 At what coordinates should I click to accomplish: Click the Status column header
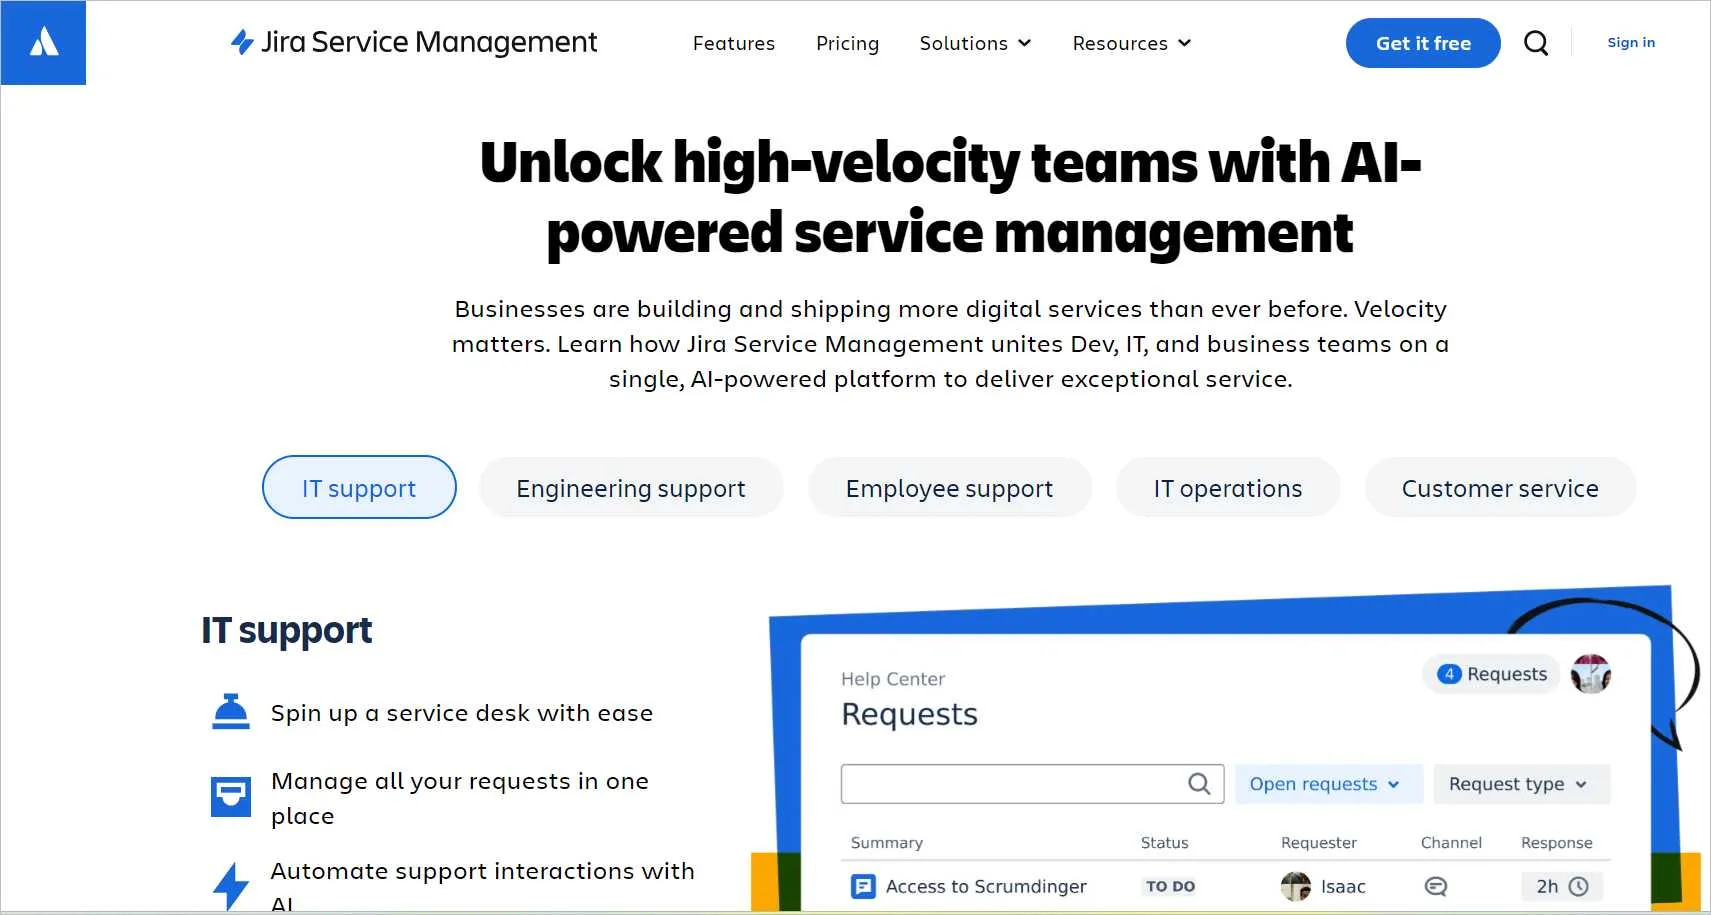point(1165,842)
